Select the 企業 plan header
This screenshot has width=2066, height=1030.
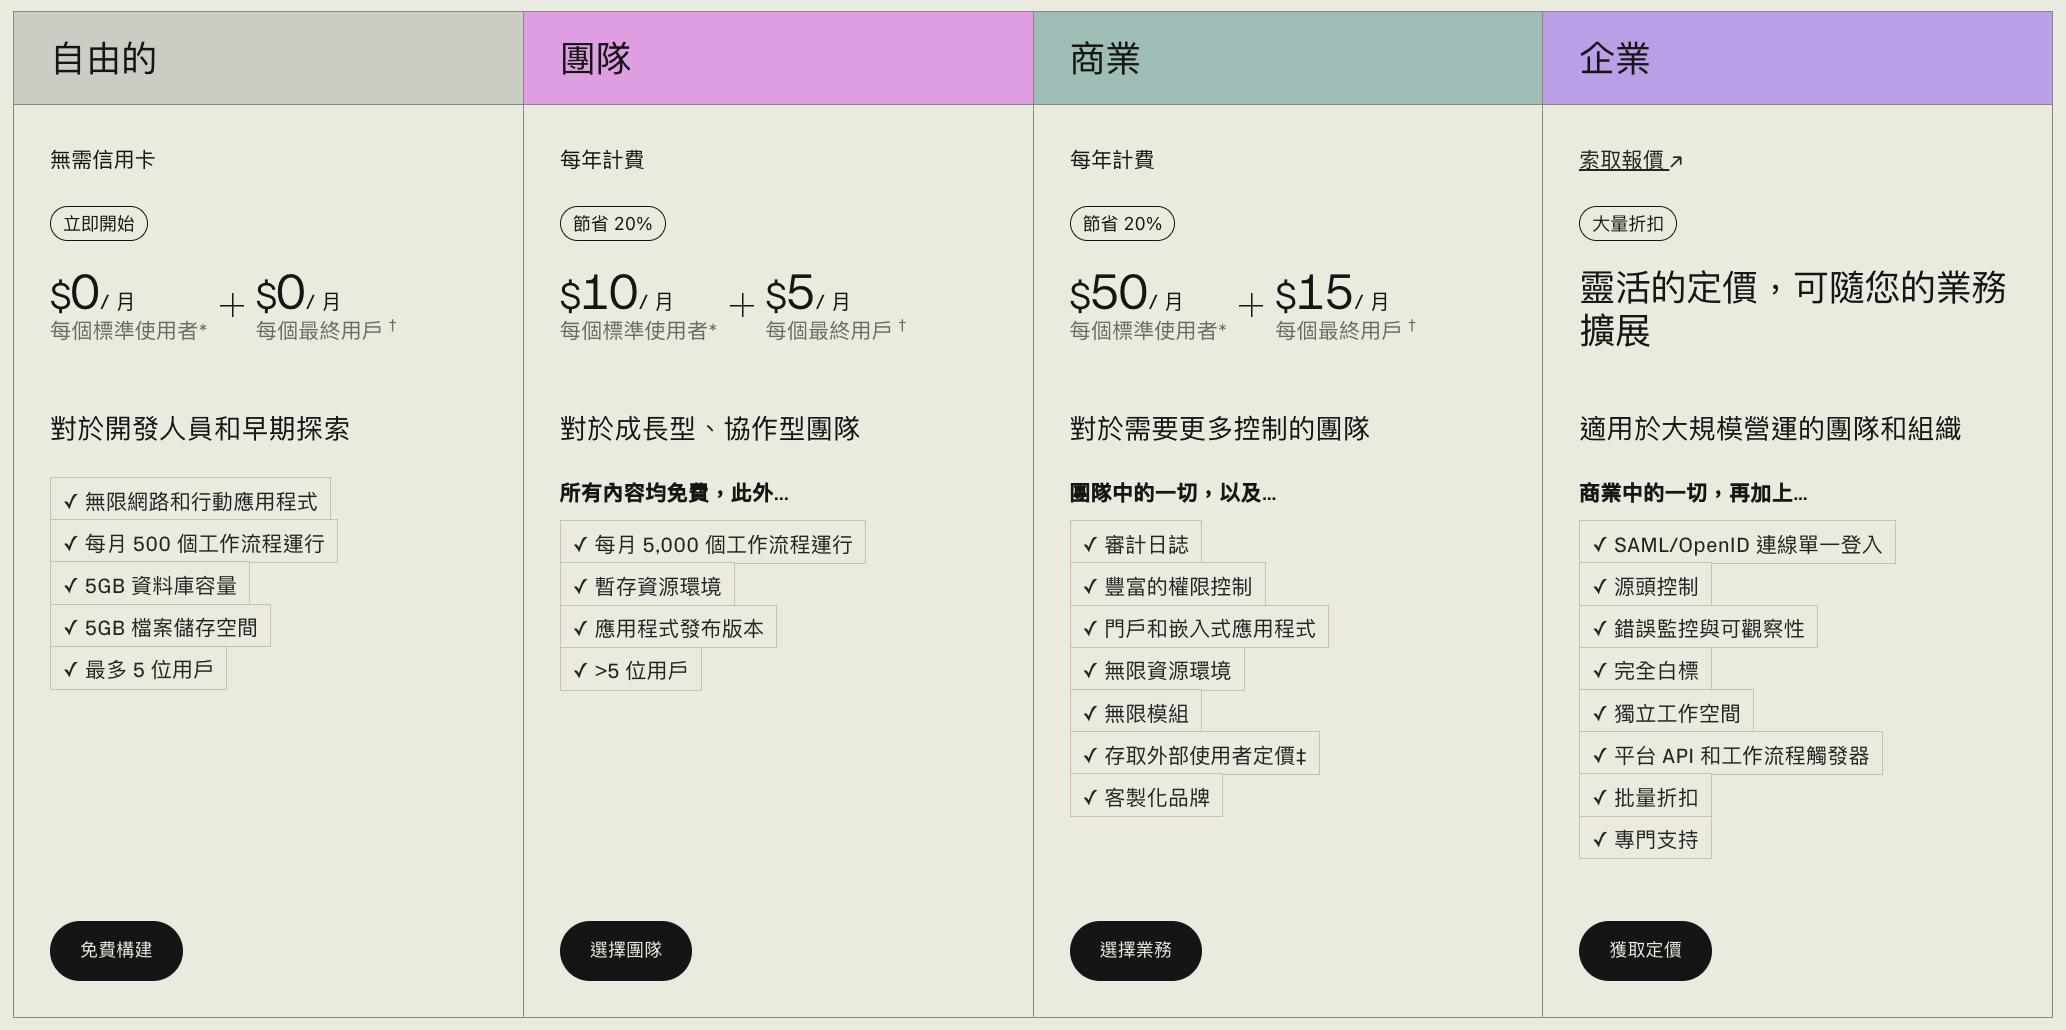pyautogui.click(x=1797, y=58)
